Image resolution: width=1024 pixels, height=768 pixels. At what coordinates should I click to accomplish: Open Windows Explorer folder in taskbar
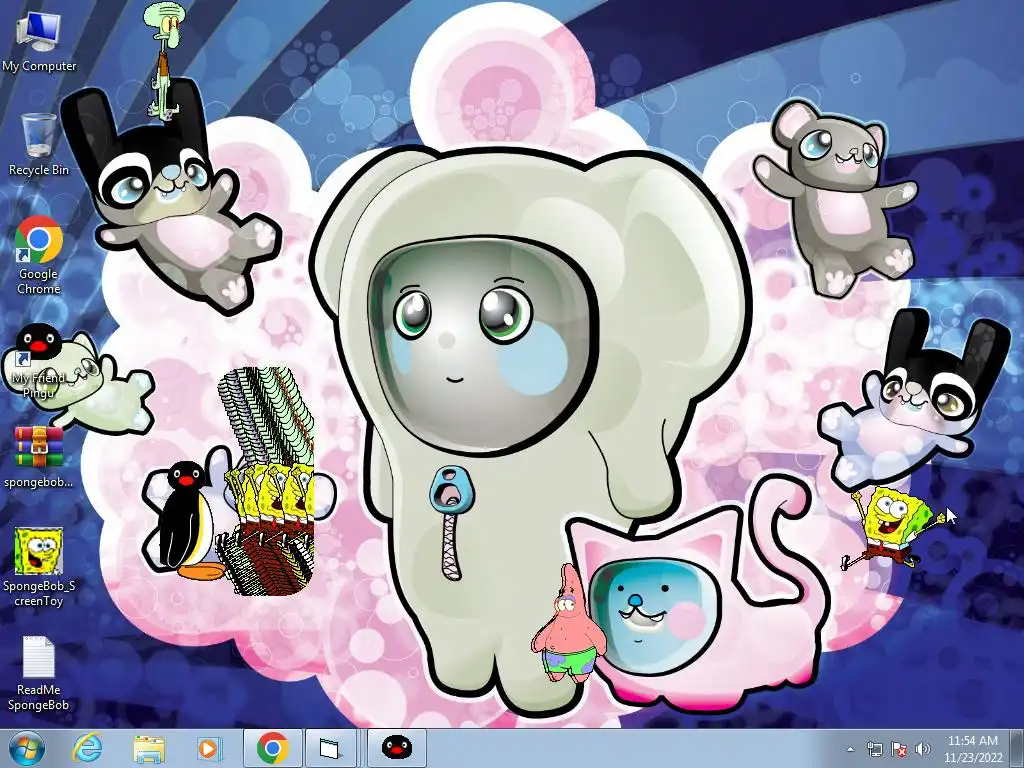point(149,748)
